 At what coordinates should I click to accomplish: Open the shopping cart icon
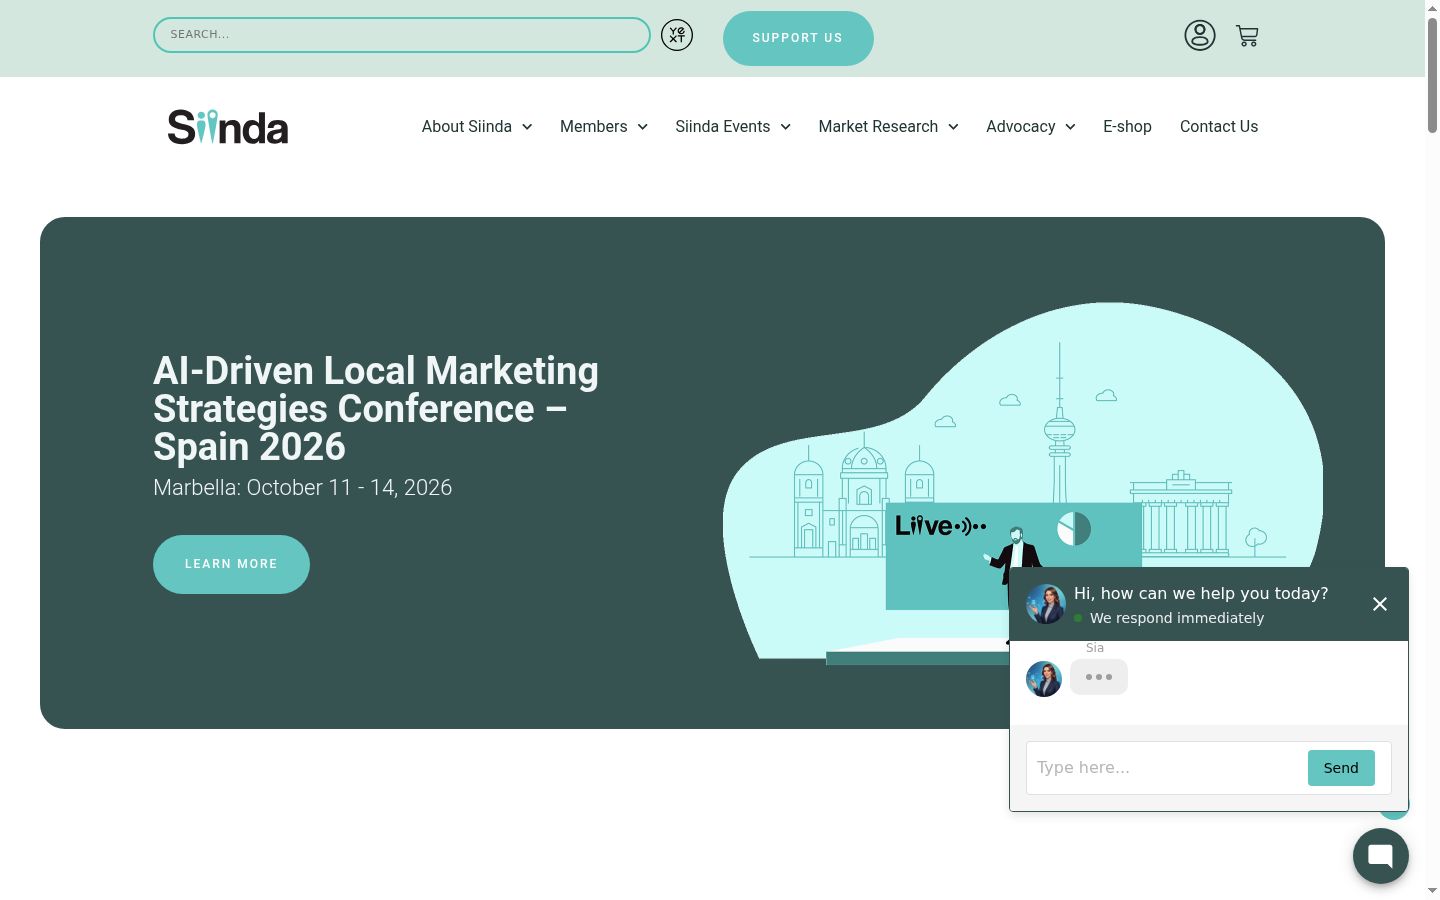[x=1247, y=36]
